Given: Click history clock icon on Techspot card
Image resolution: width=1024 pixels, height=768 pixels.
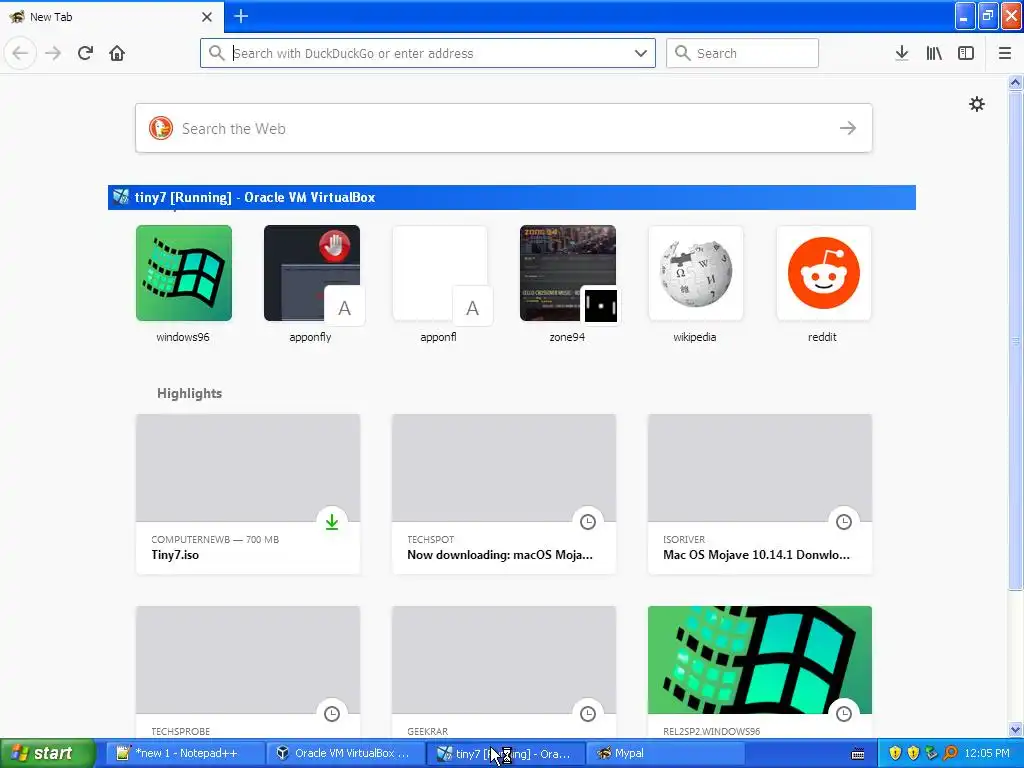Looking at the screenshot, I should [588, 522].
